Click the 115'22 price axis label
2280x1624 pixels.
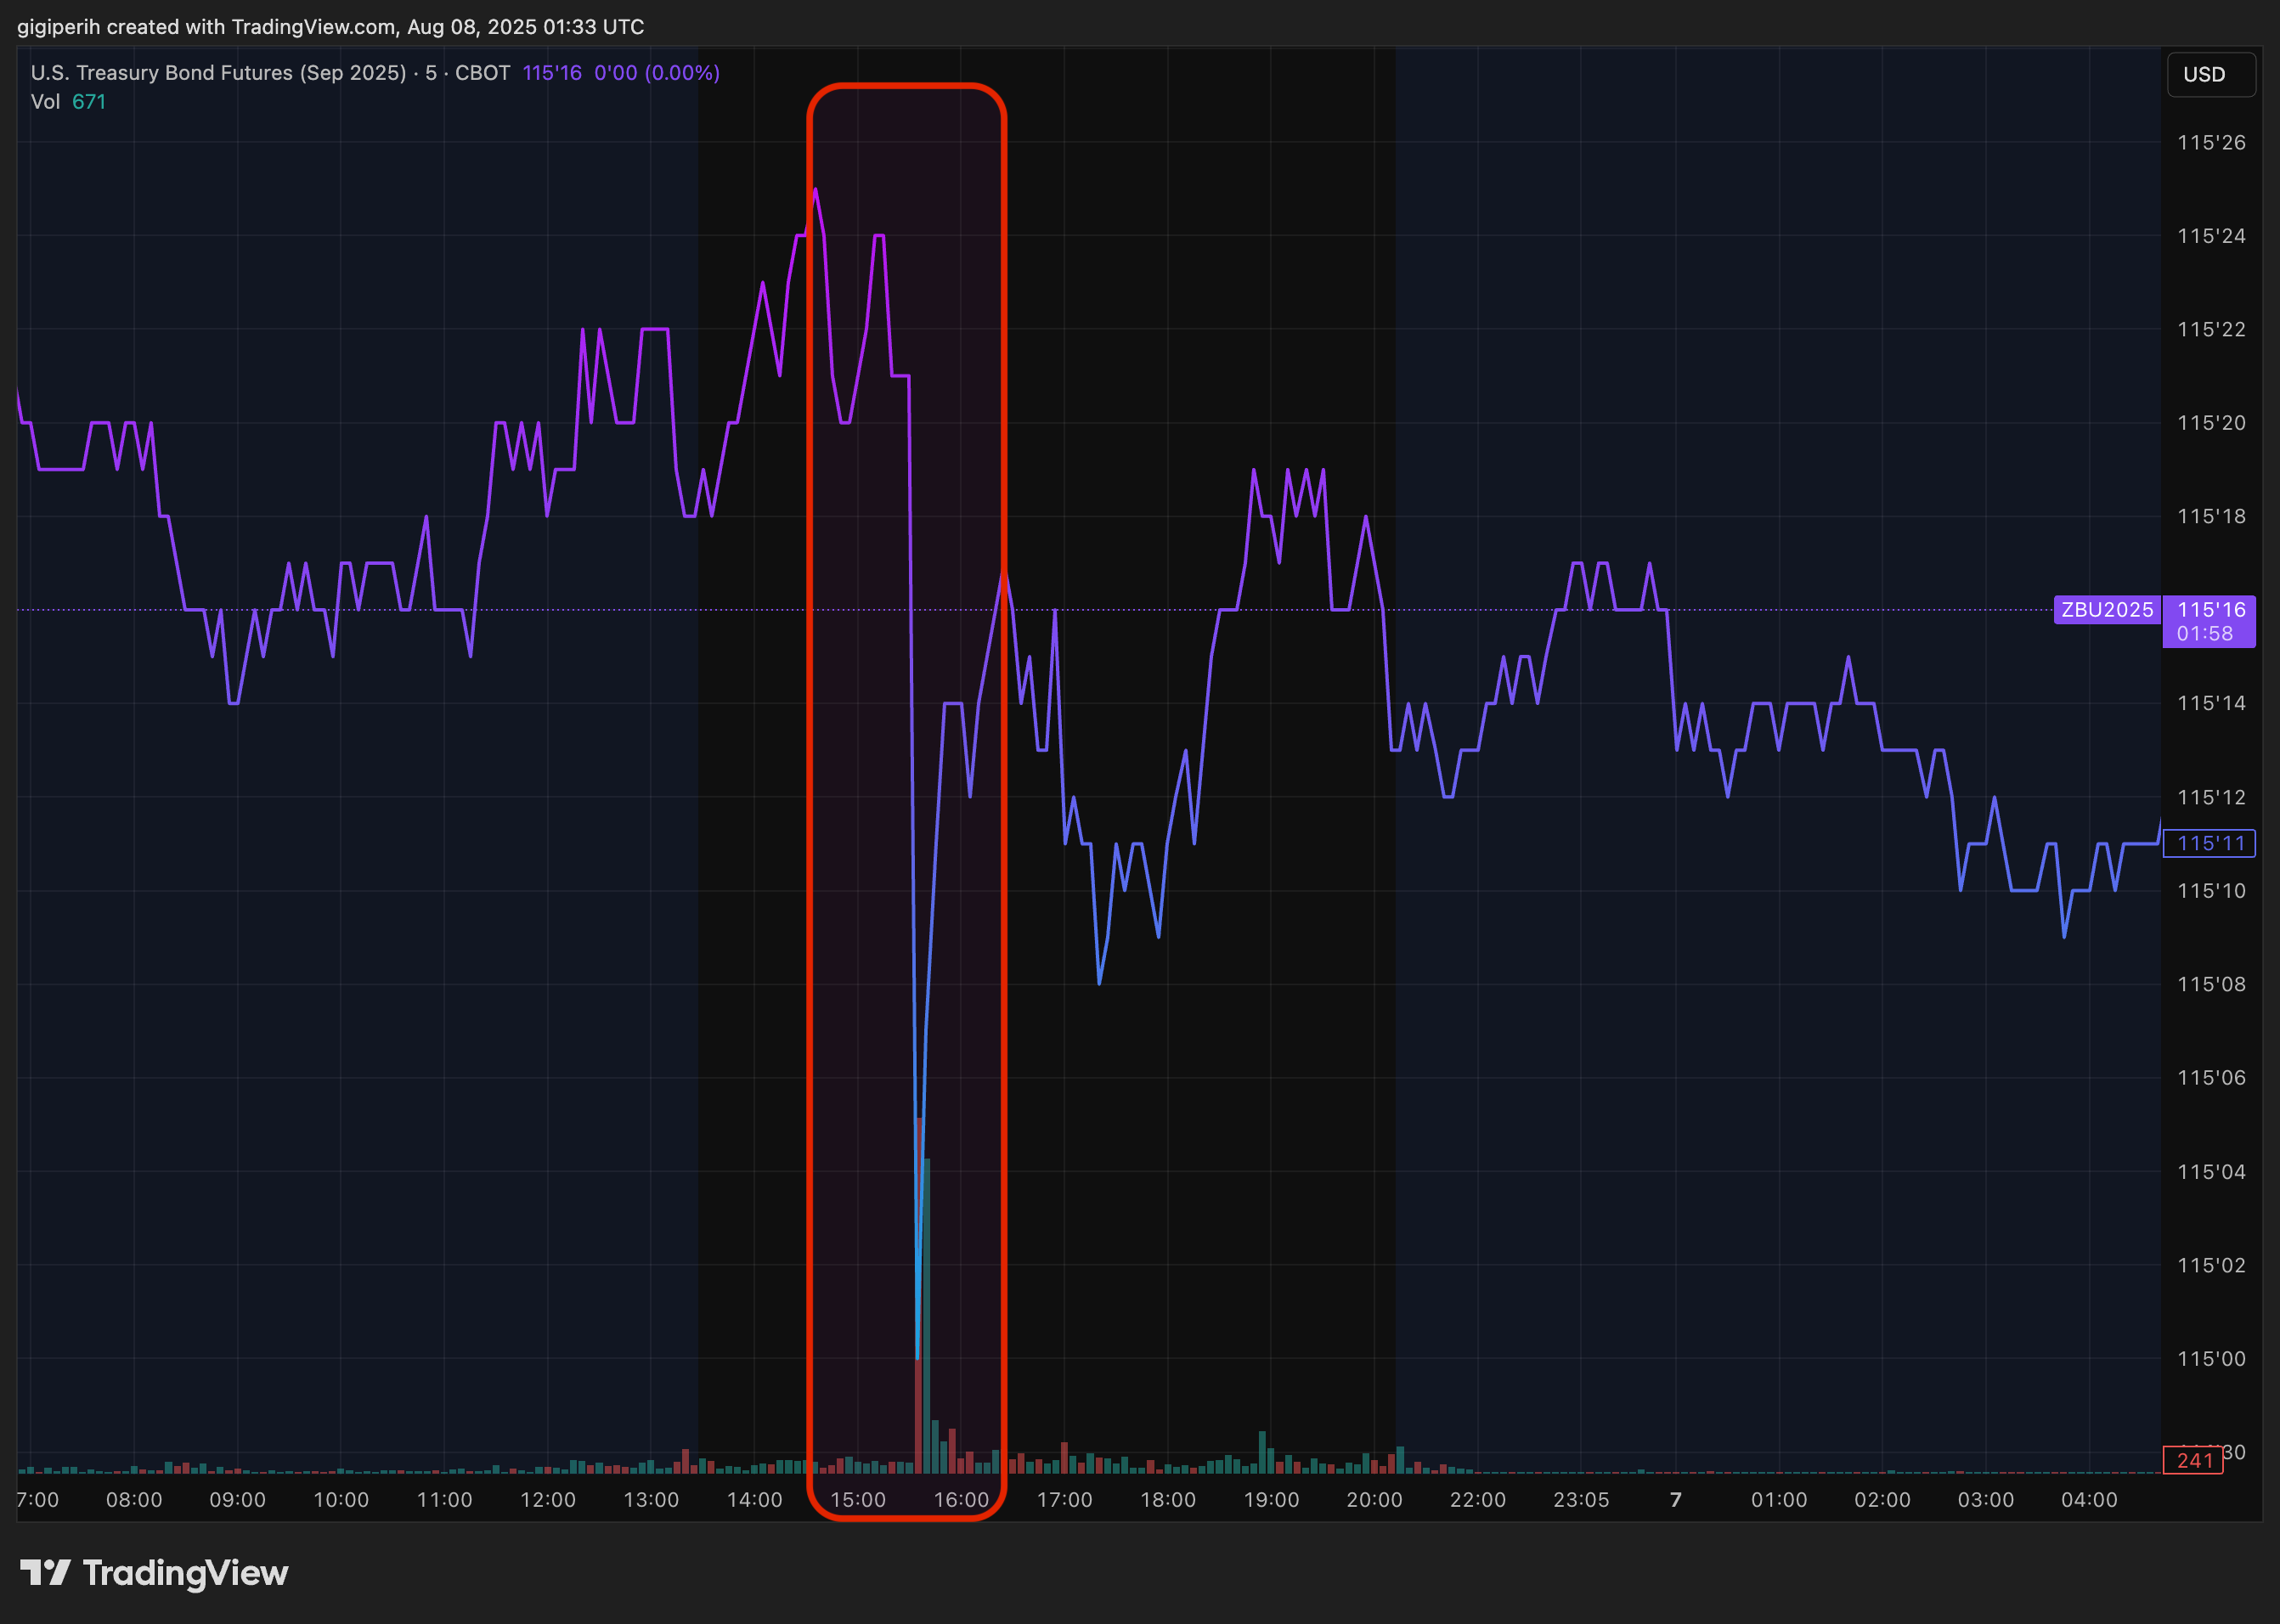point(2211,330)
